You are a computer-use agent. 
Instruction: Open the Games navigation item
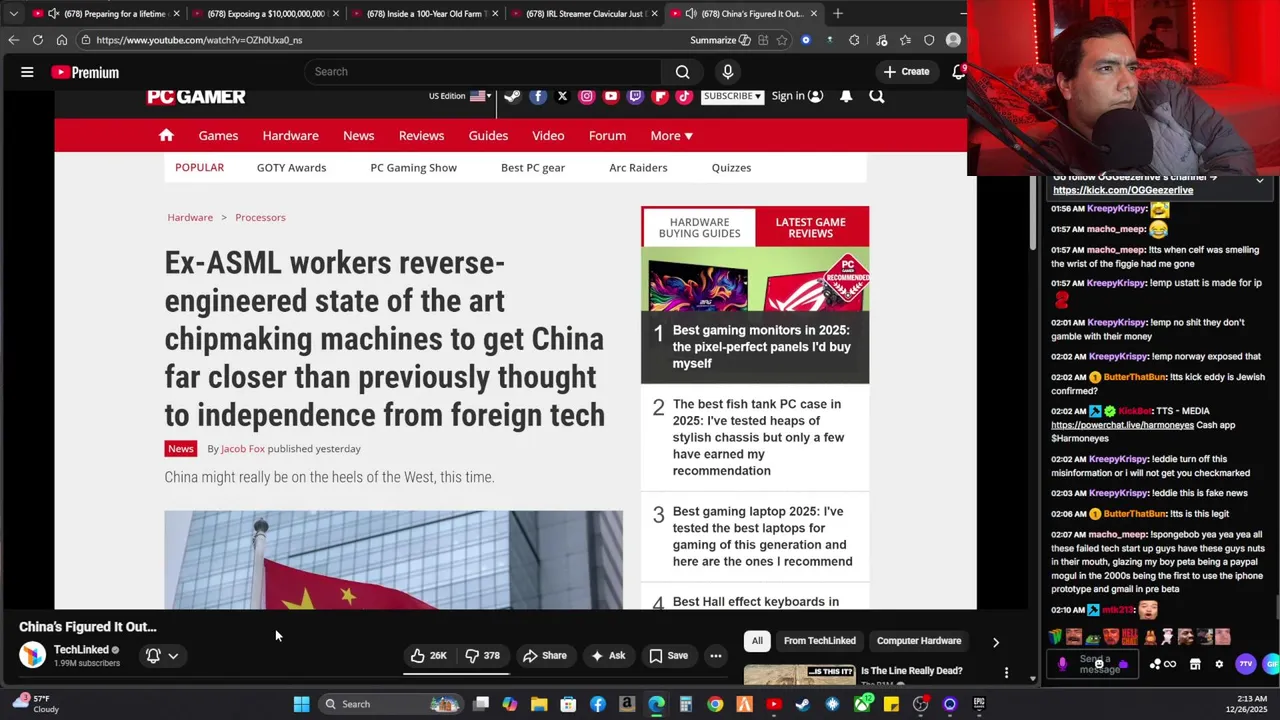(x=218, y=135)
